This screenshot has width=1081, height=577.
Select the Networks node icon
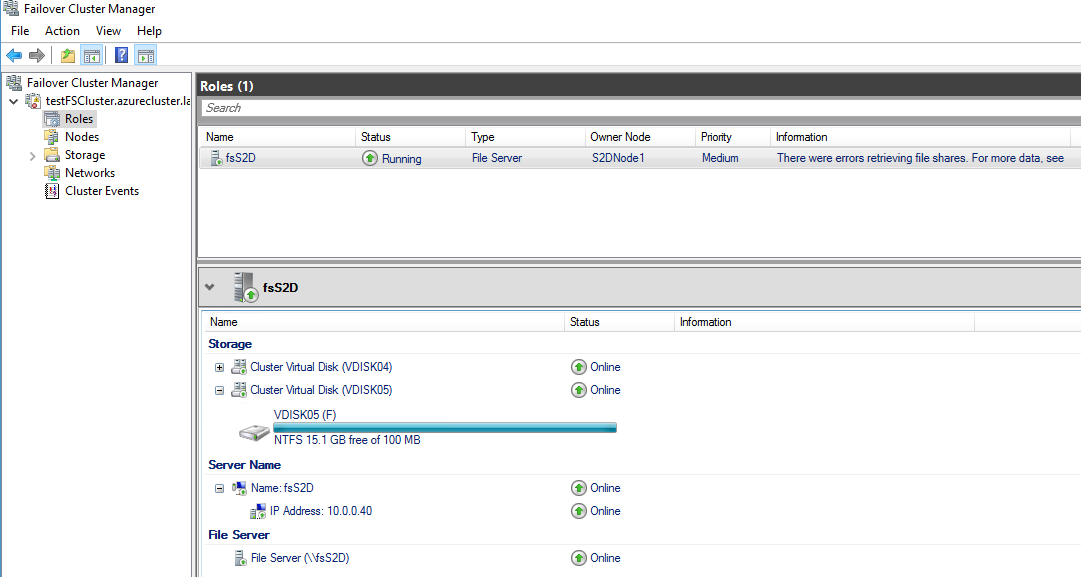point(52,173)
